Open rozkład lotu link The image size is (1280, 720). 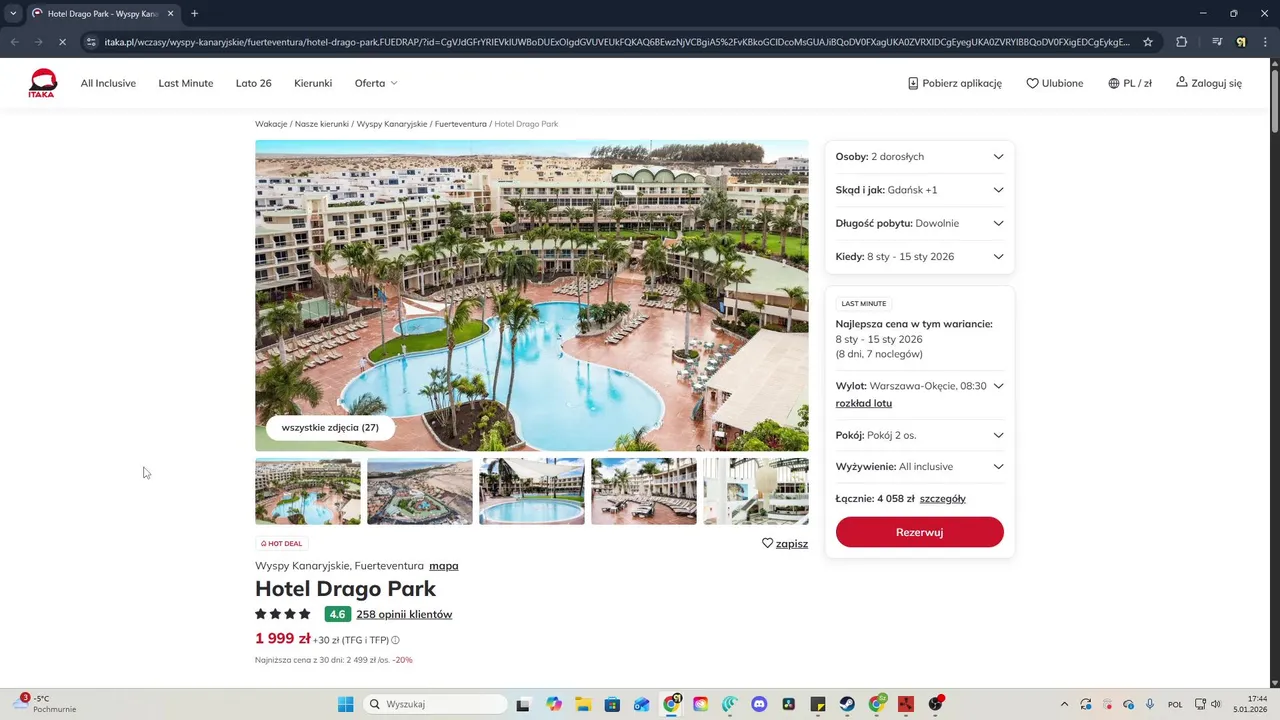[x=864, y=404]
